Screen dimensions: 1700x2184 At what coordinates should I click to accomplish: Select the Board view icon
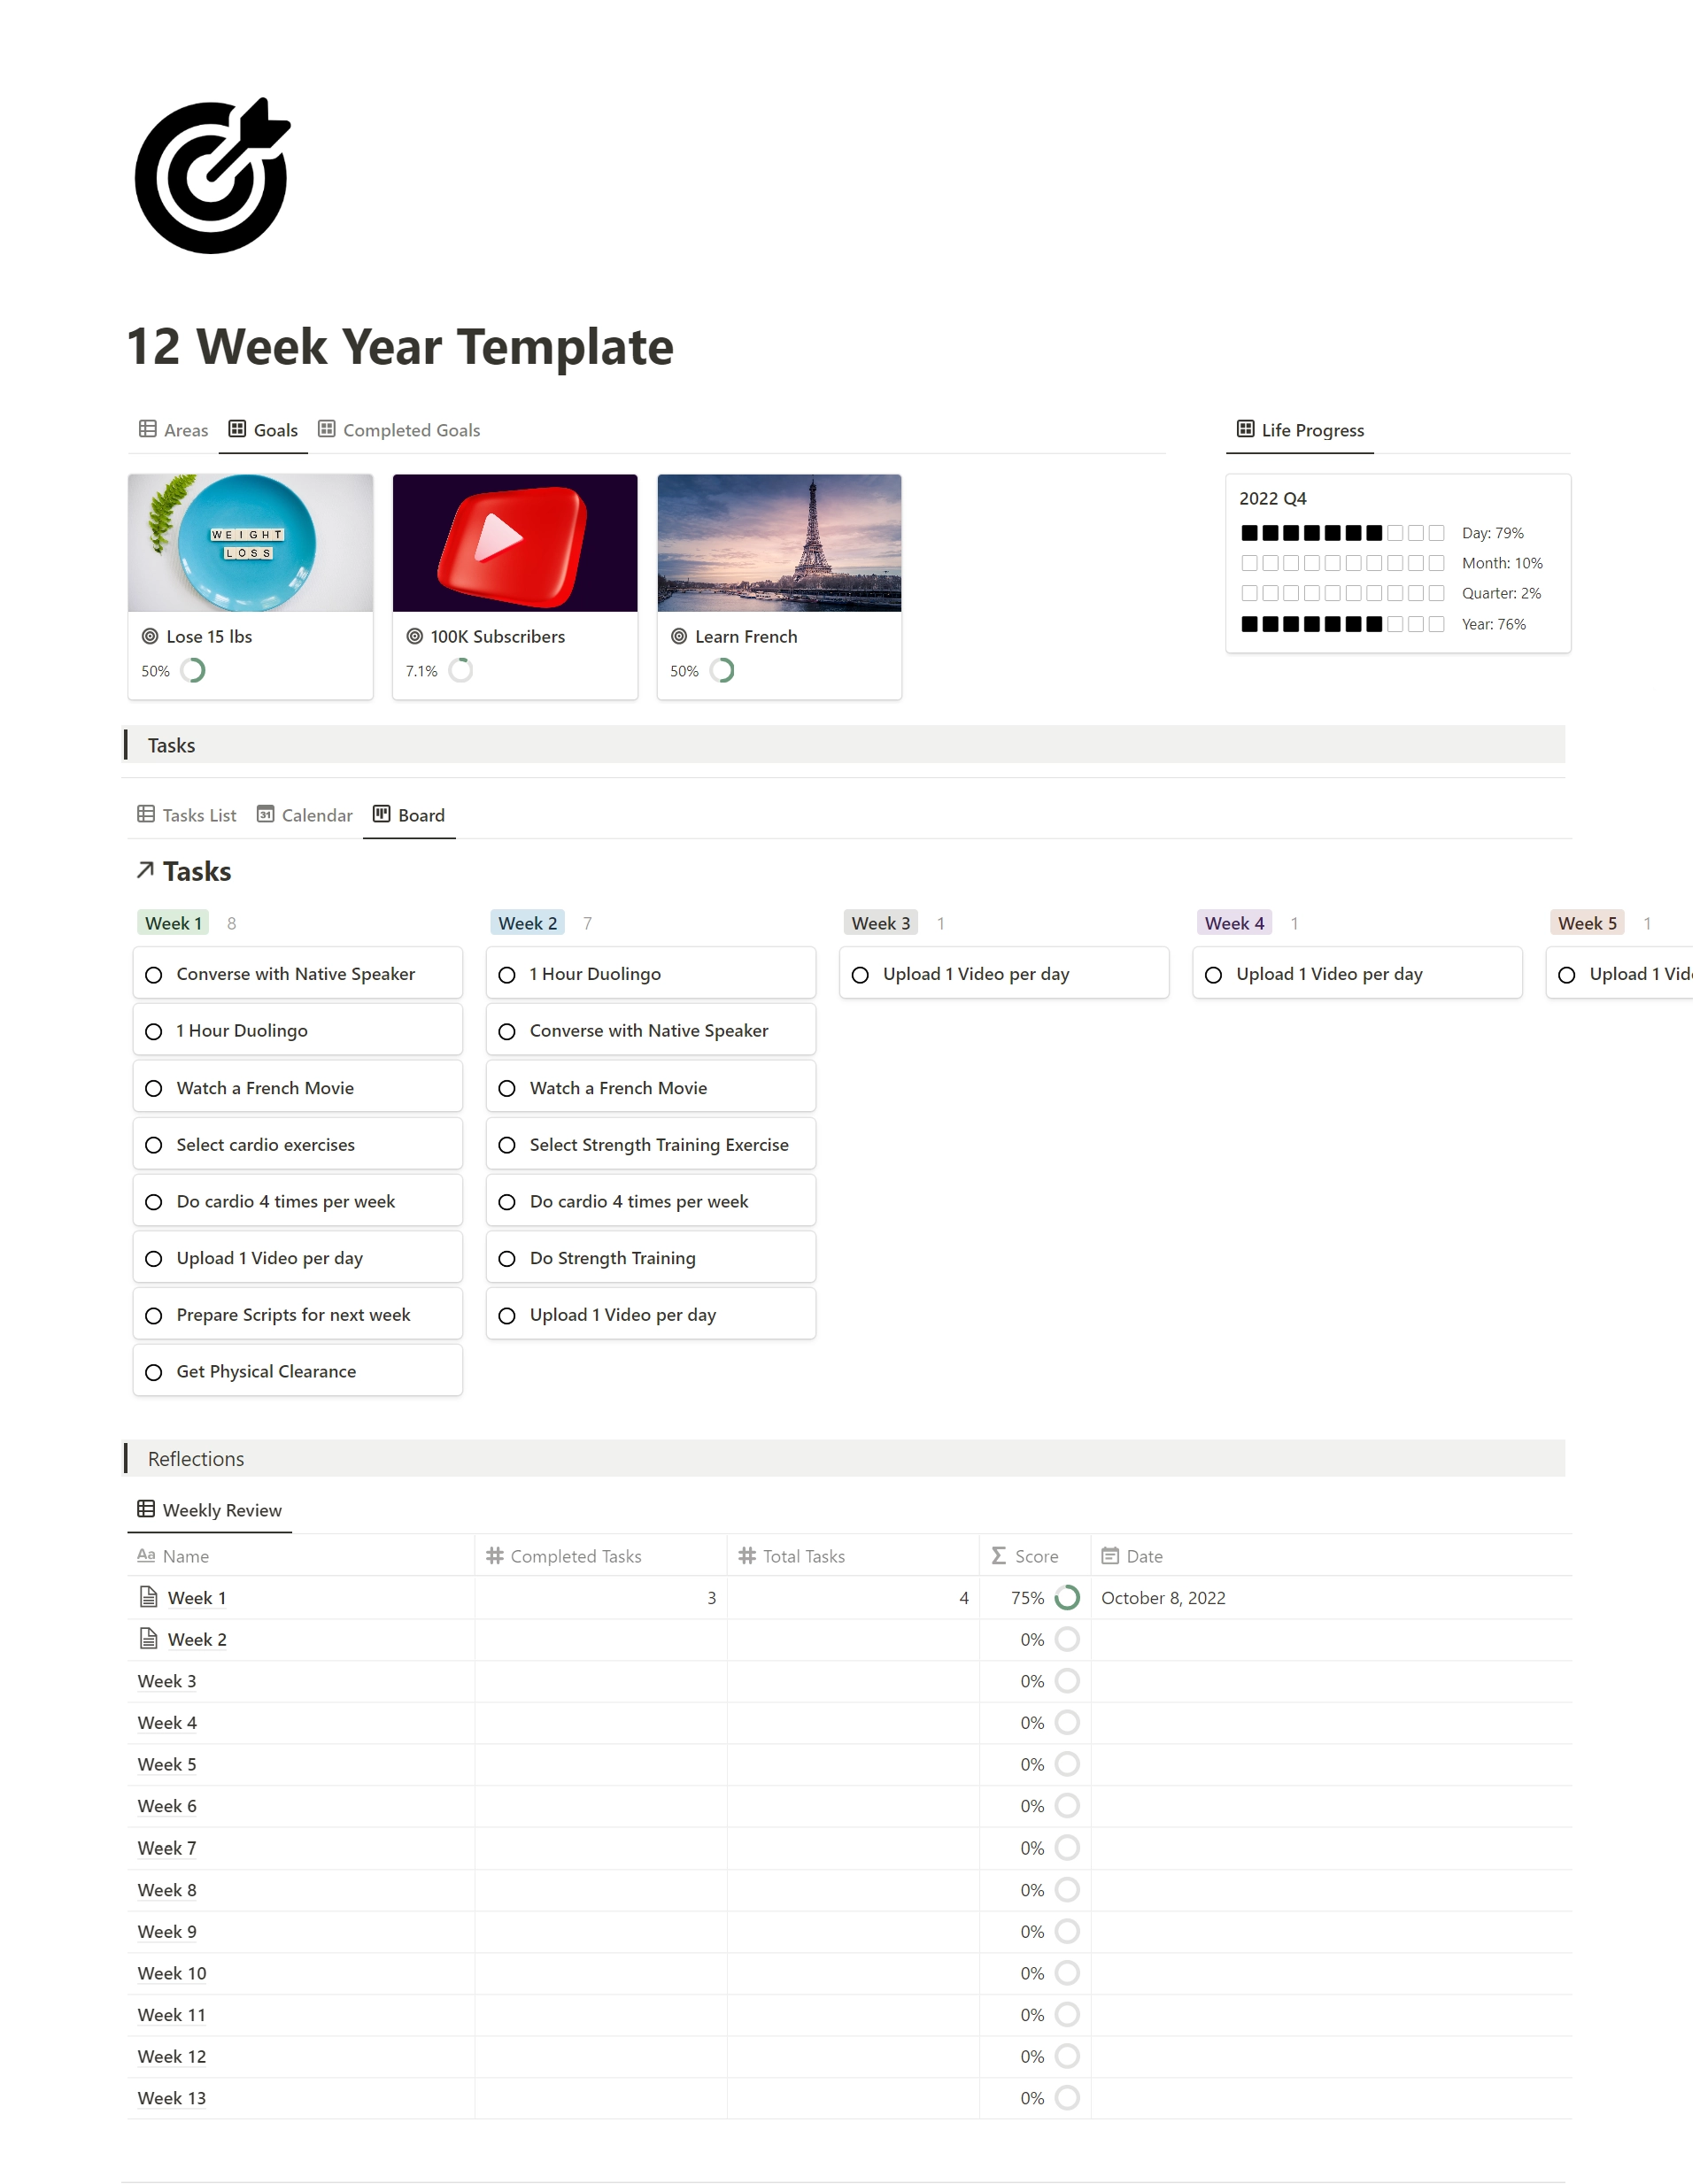pos(377,814)
